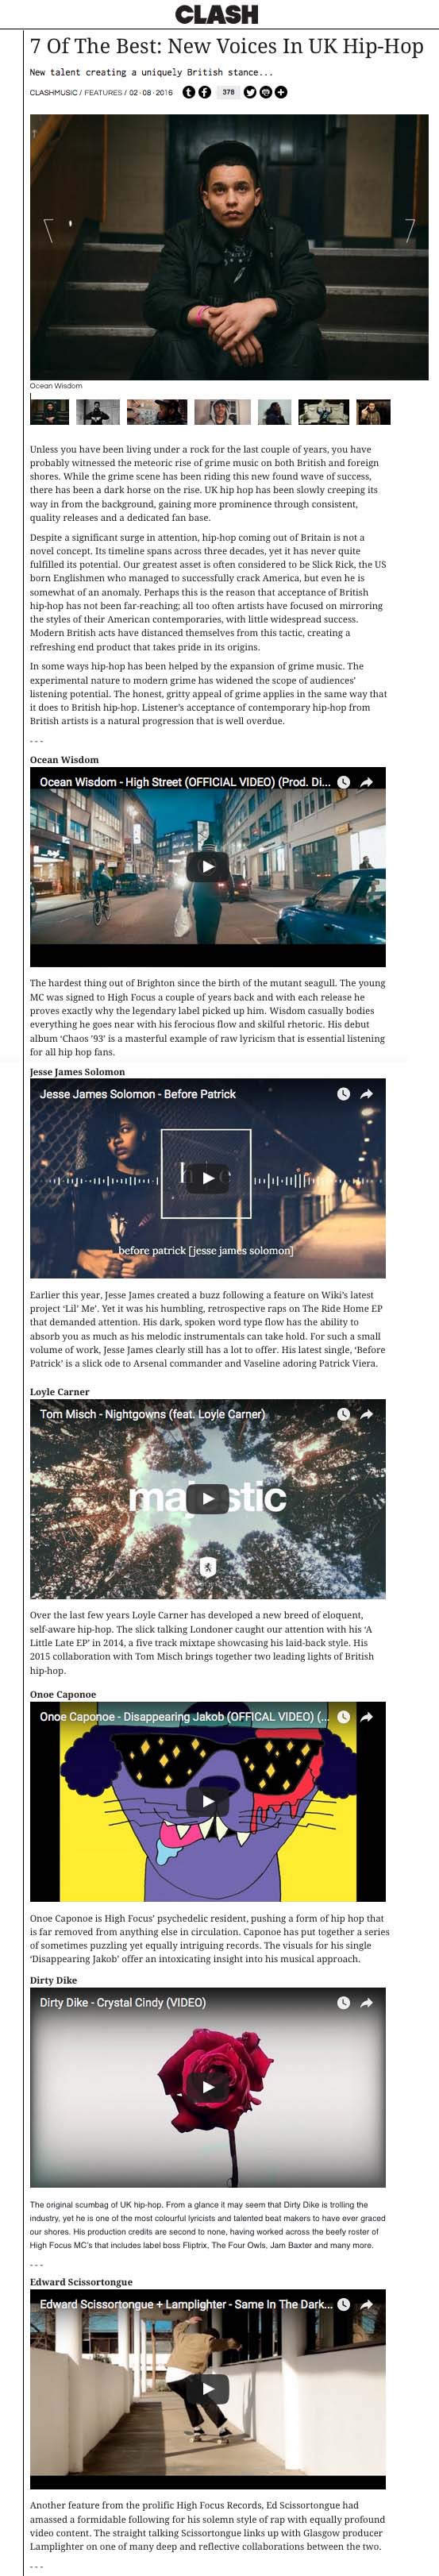This screenshot has height=2576, width=439.
Task: Open the CLASHMUSIC breadcrumb link
Action: pos(54,93)
